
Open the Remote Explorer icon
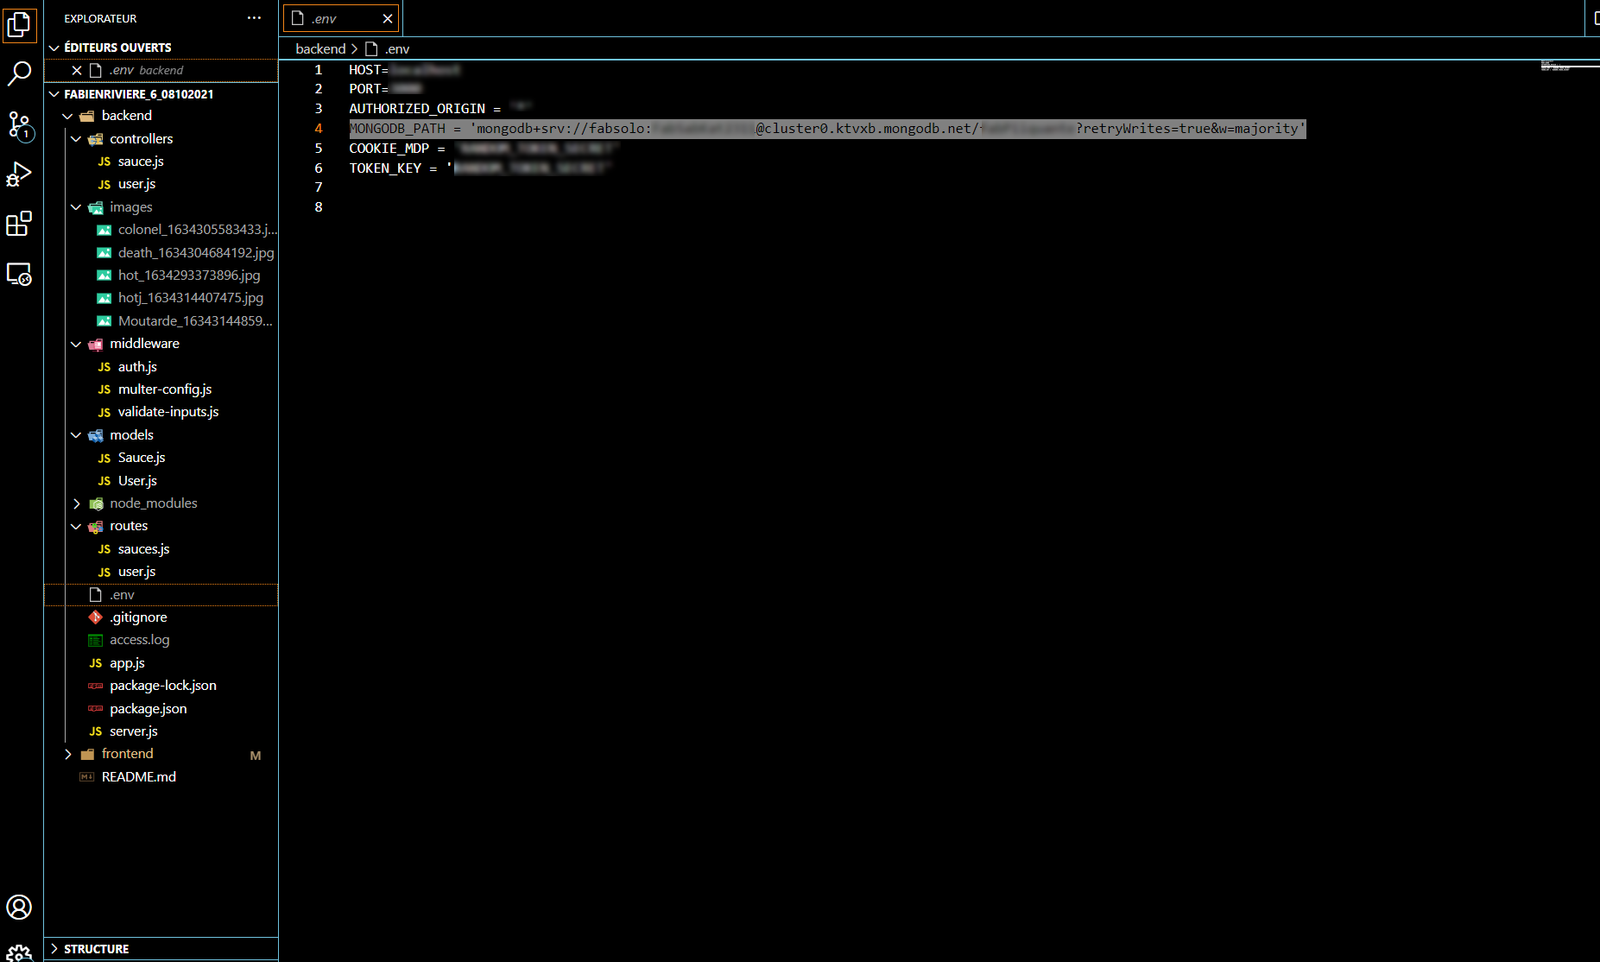(19, 274)
